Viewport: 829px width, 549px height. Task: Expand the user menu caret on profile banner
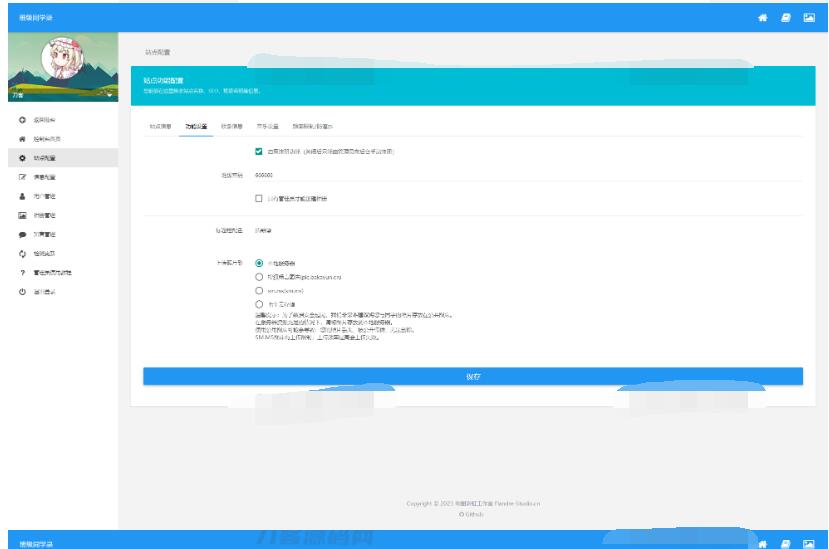108,95
